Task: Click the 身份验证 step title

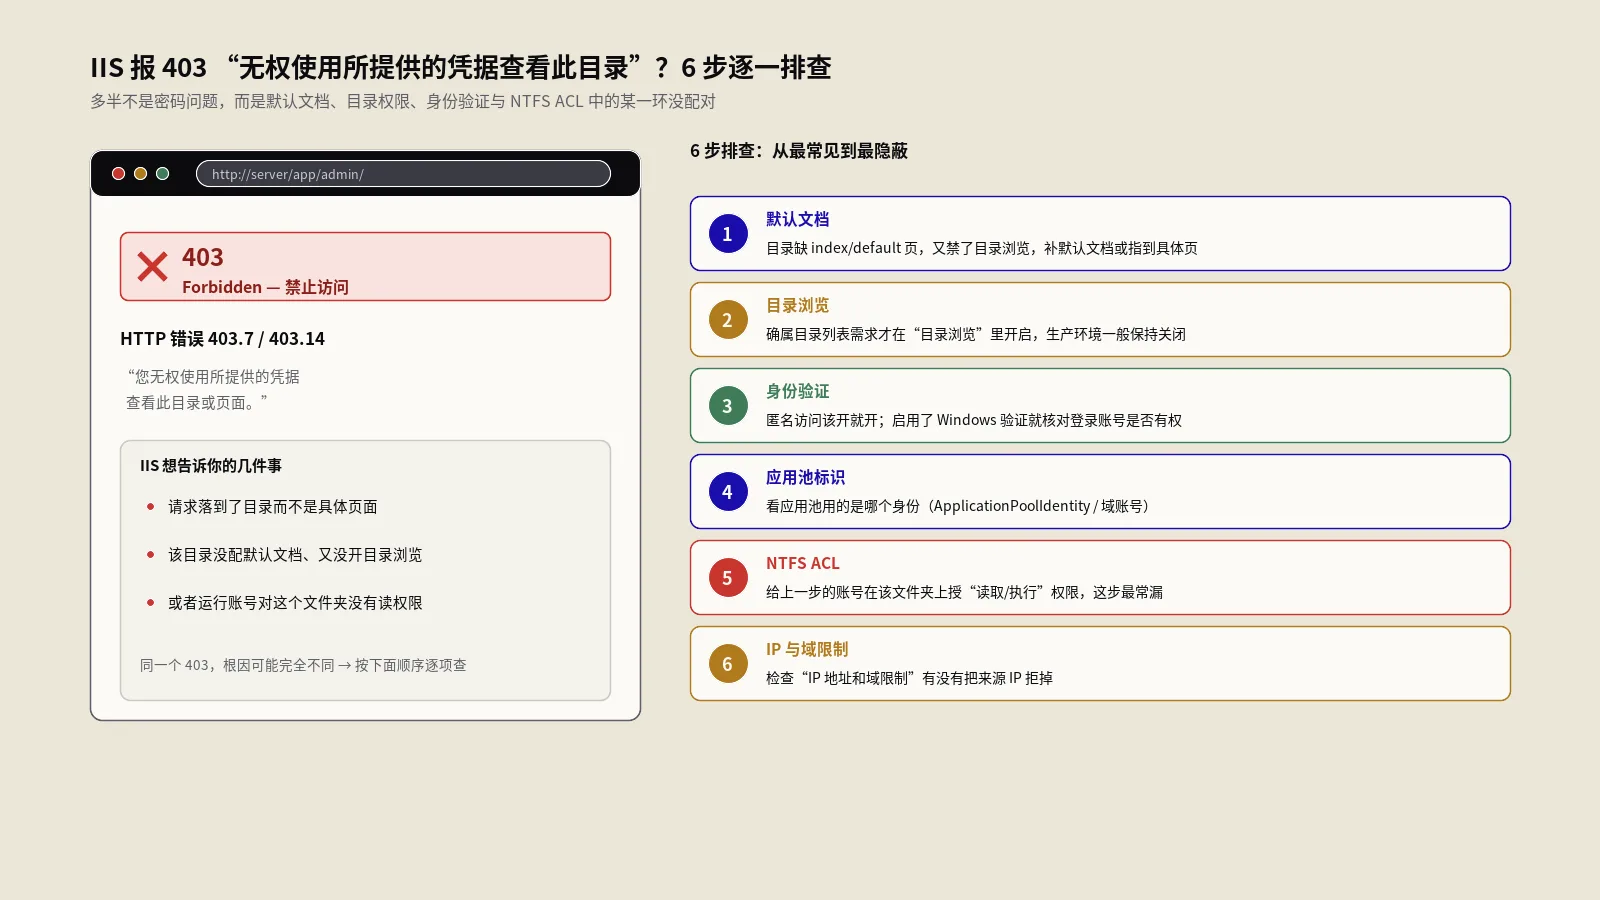Action: tap(797, 391)
